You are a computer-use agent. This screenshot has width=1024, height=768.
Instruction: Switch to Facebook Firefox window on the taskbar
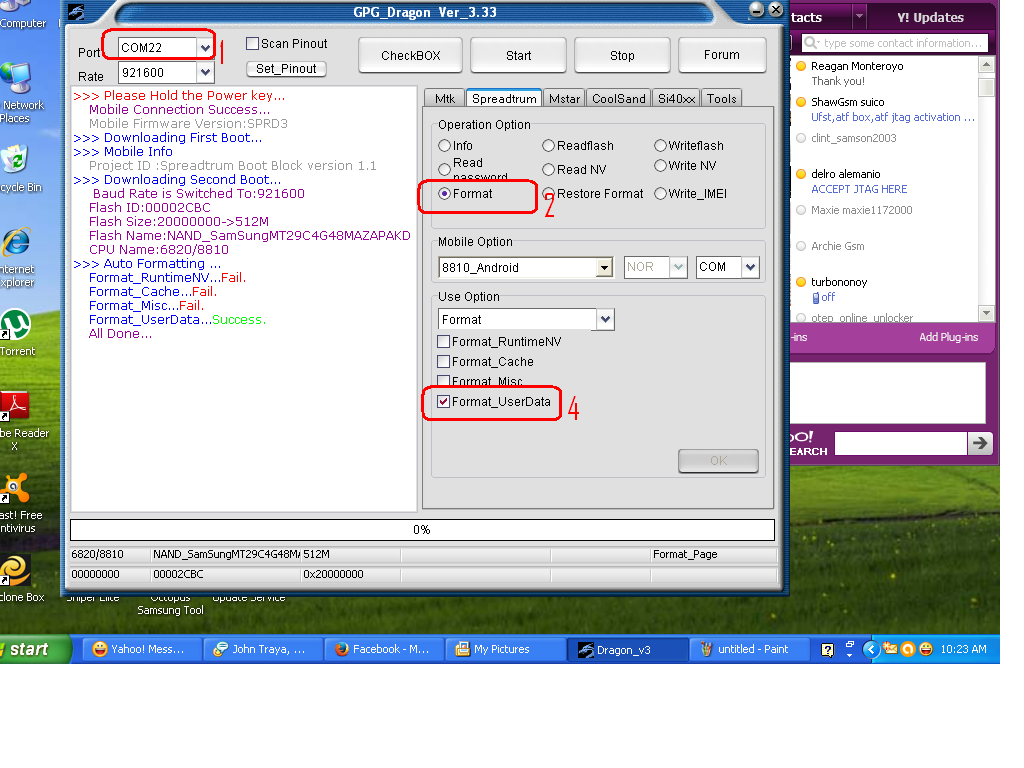click(x=384, y=649)
